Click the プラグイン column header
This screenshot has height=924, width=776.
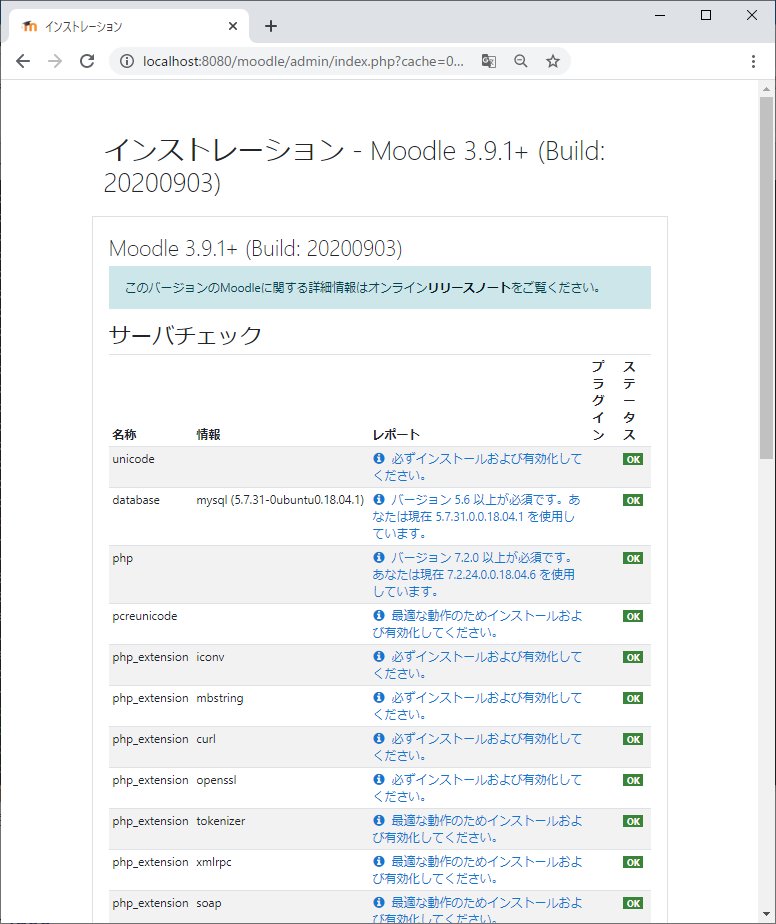(598, 400)
